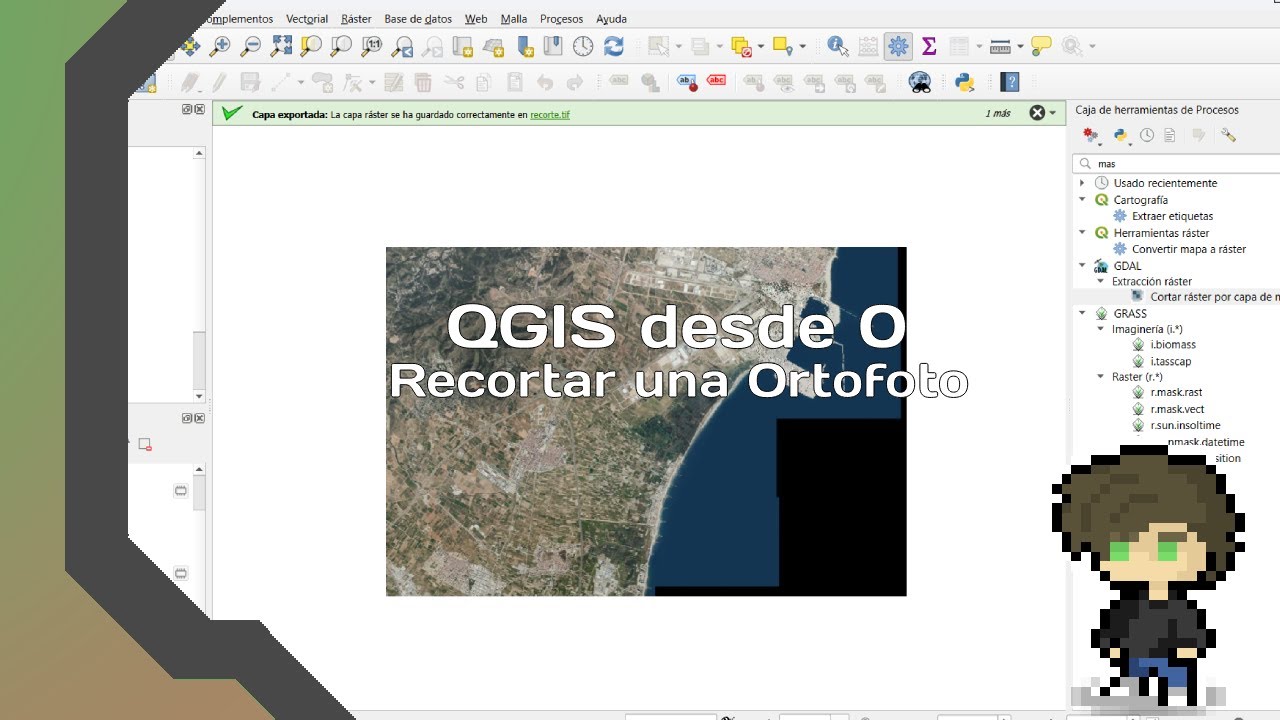
Task: Open the Ráster menu
Action: pos(356,19)
